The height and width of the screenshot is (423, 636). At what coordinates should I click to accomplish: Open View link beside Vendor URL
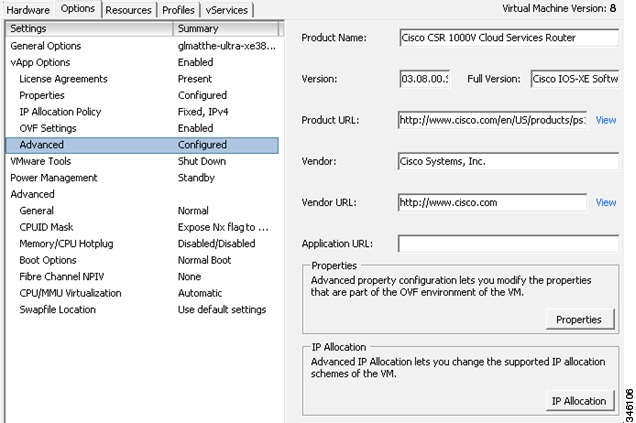(x=606, y=202)
